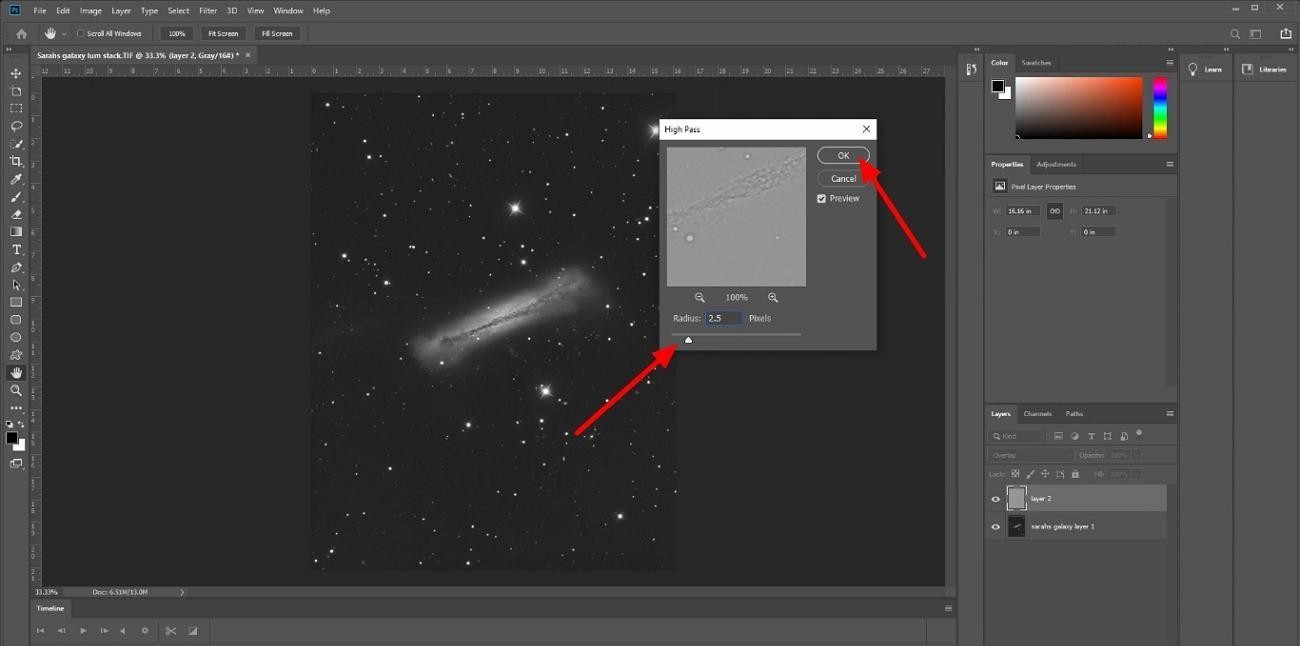Link width and height in Properties

[x=1054, y=211]
